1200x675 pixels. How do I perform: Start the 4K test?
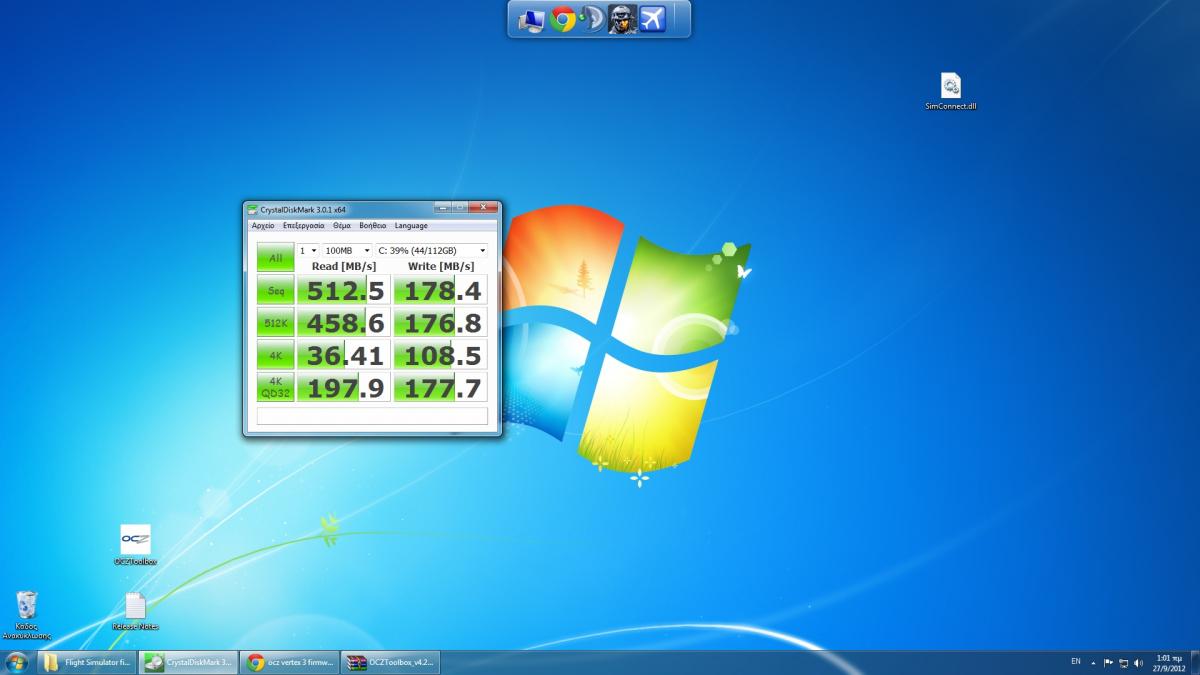[x=275, y=355]
